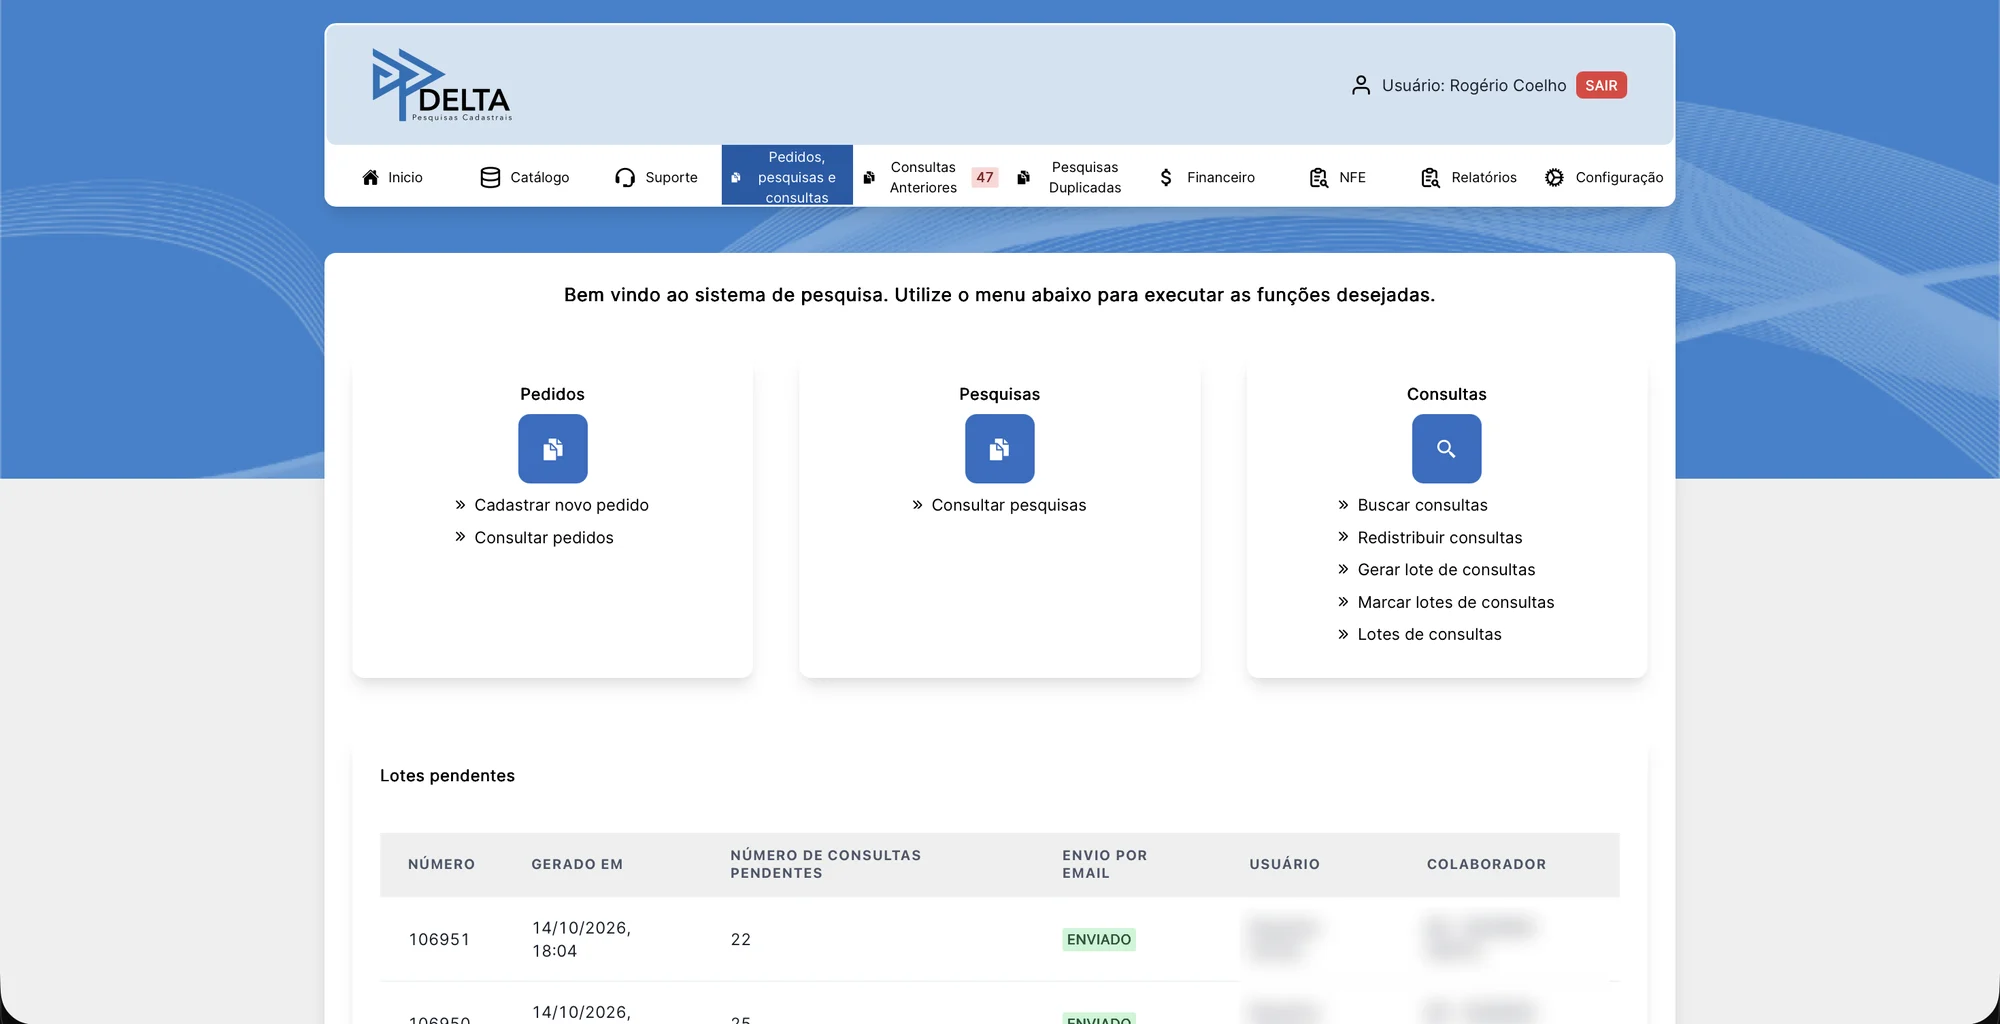Open Consultas Anteriores menu item
2000x1024 pixels.
pos(923,177)
